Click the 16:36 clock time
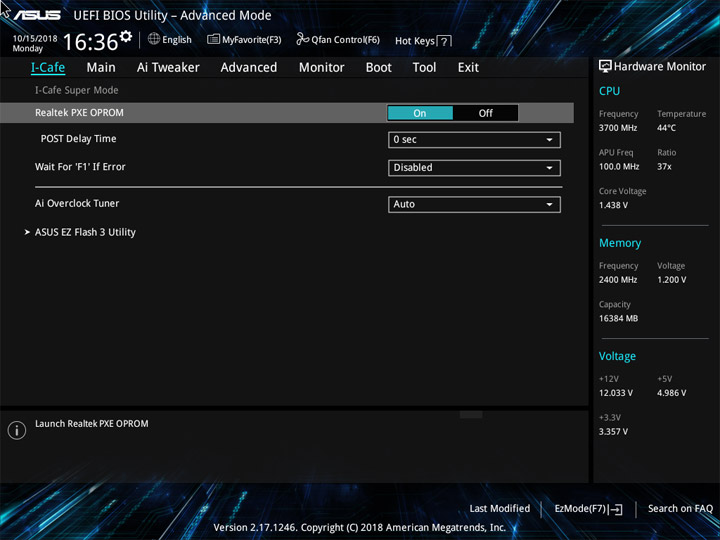 (90, 42)
